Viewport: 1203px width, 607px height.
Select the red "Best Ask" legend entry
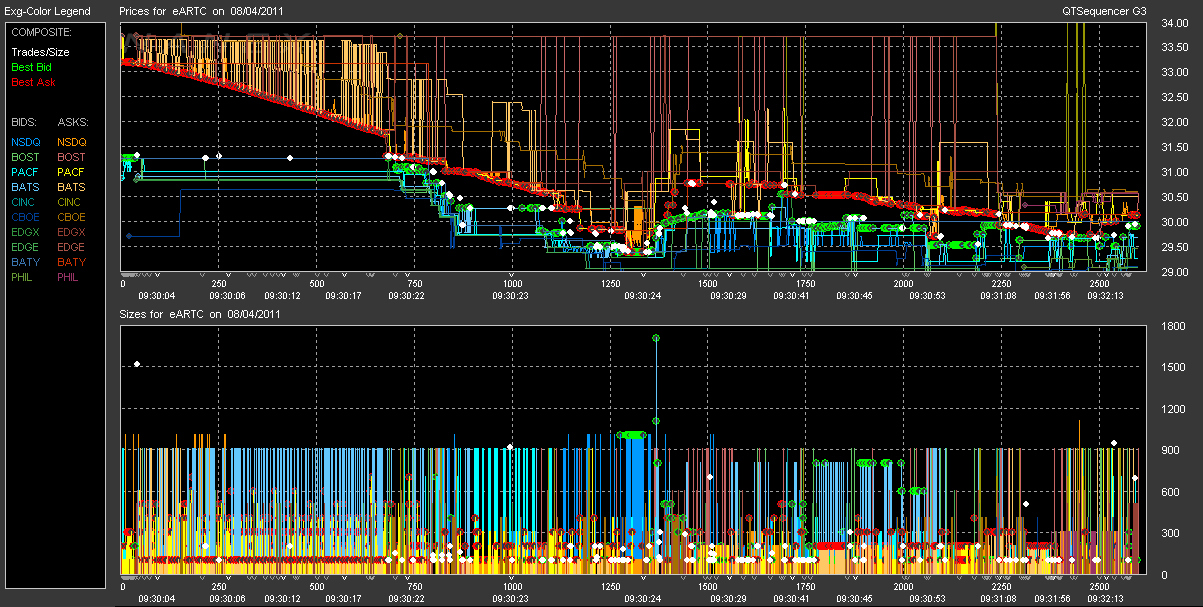click(33, 82)
